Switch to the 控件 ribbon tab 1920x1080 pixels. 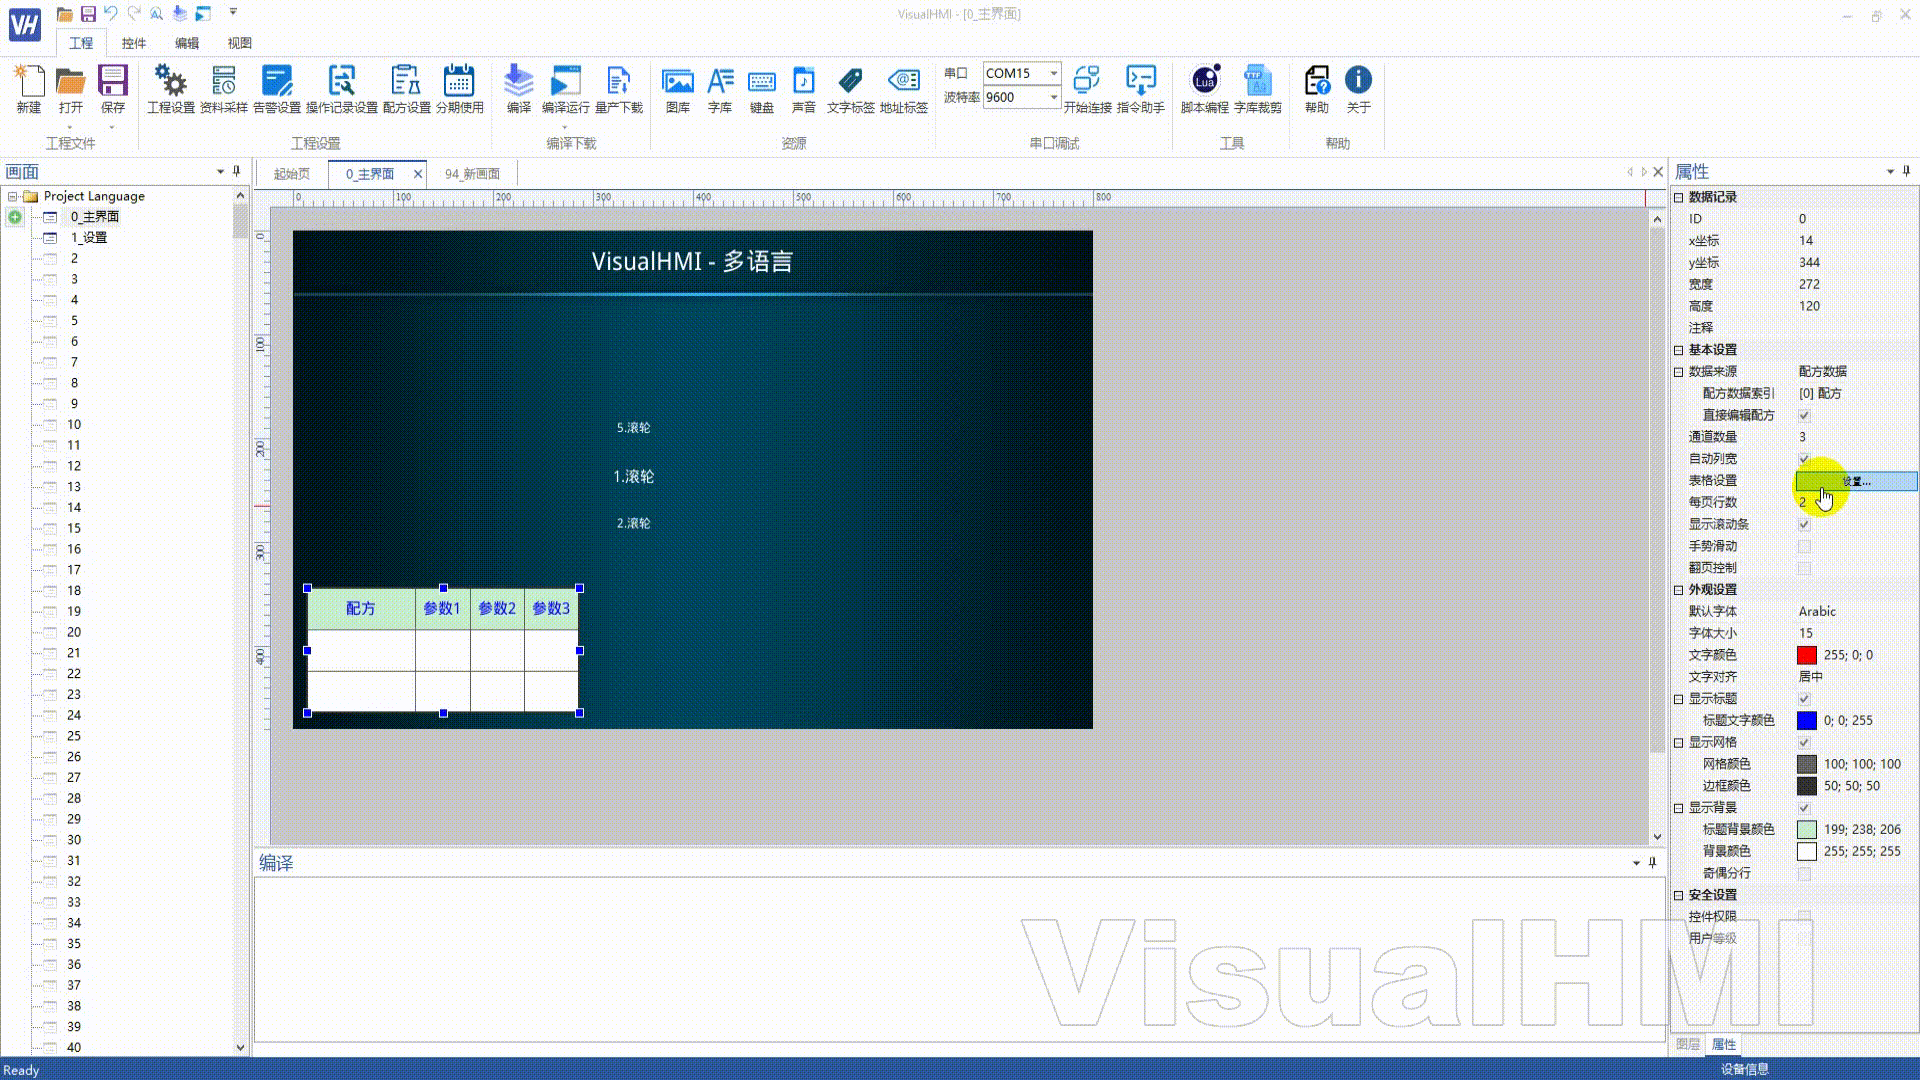pos(134,43)
